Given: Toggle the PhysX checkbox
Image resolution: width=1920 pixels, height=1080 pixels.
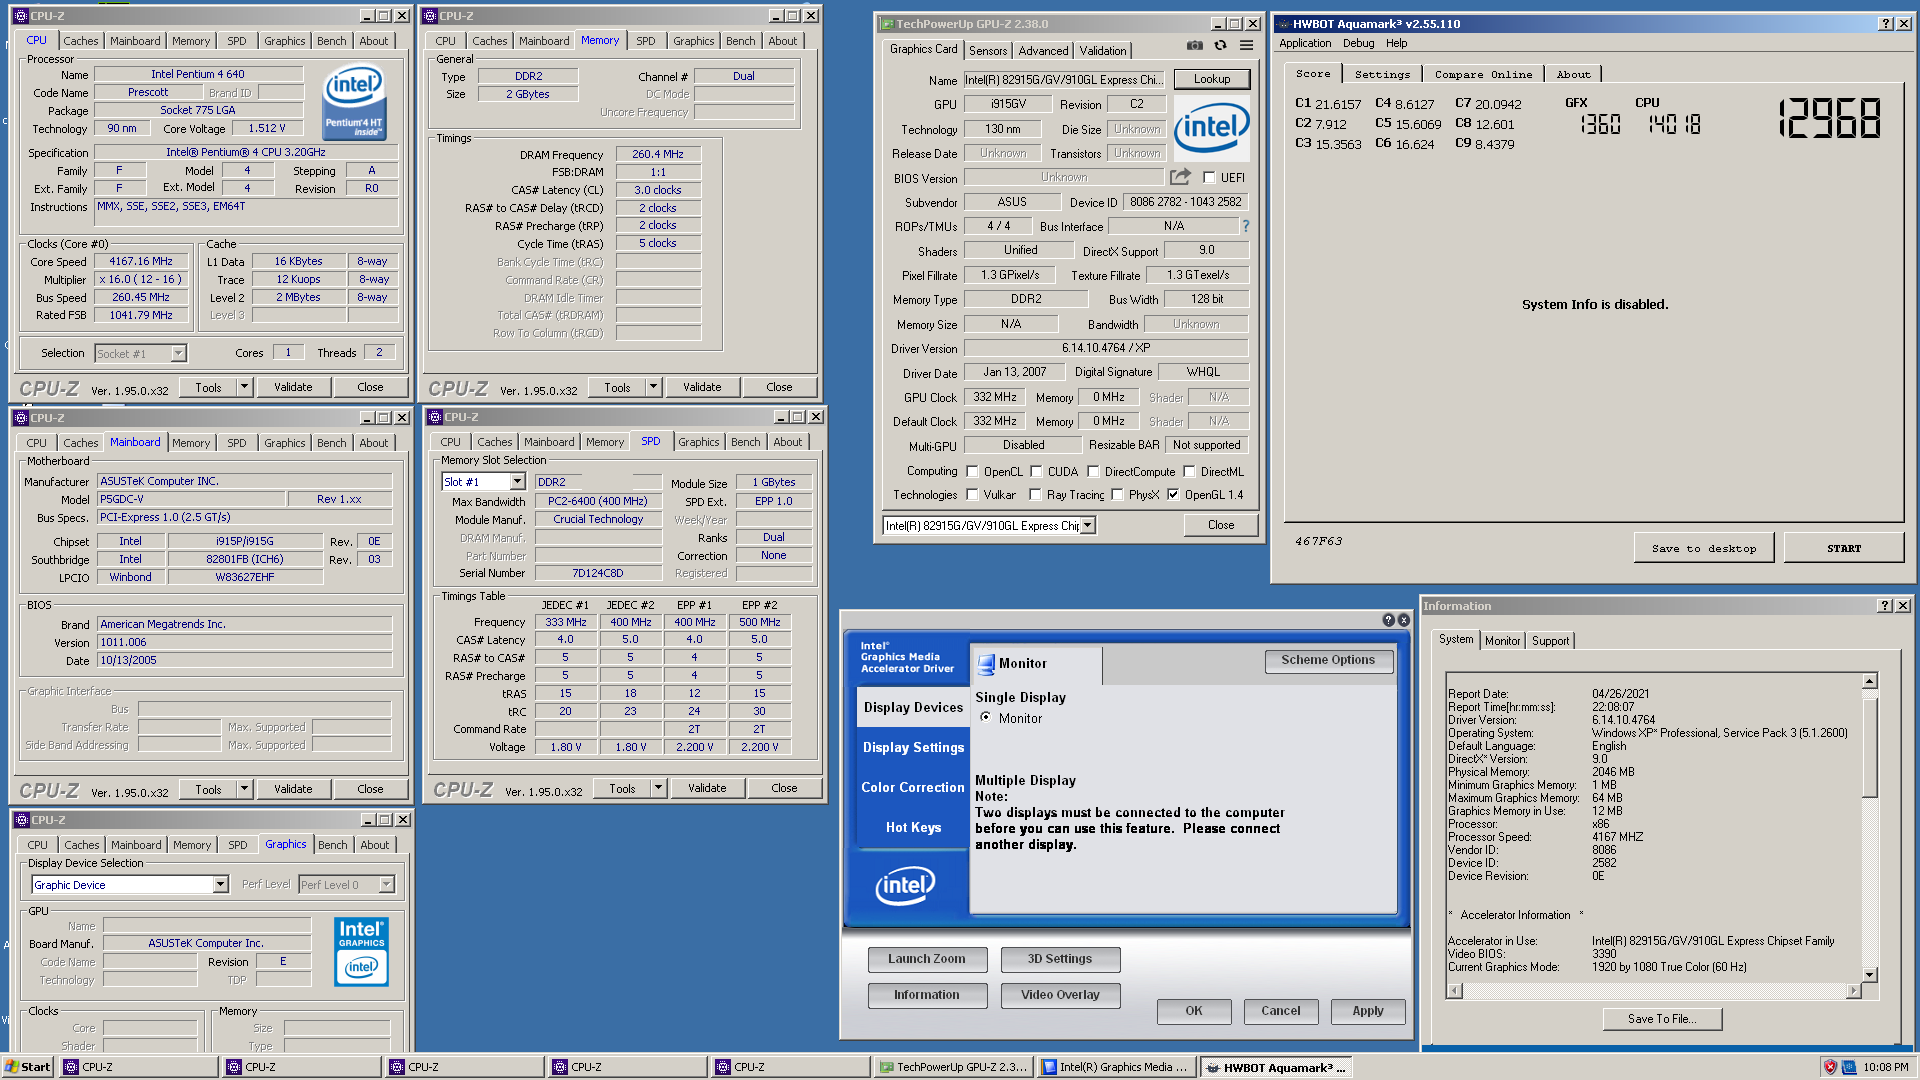Looking at the screenshot, I should (x=1117, y=494).
